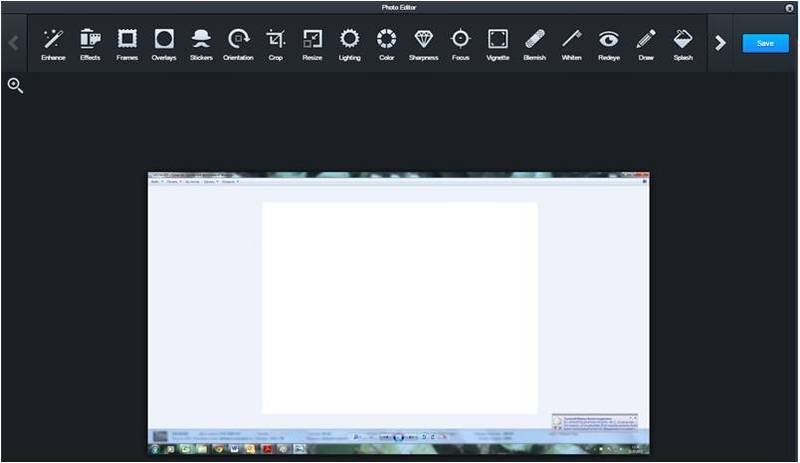
Task: Select the Crop tool
Action: 276,41
